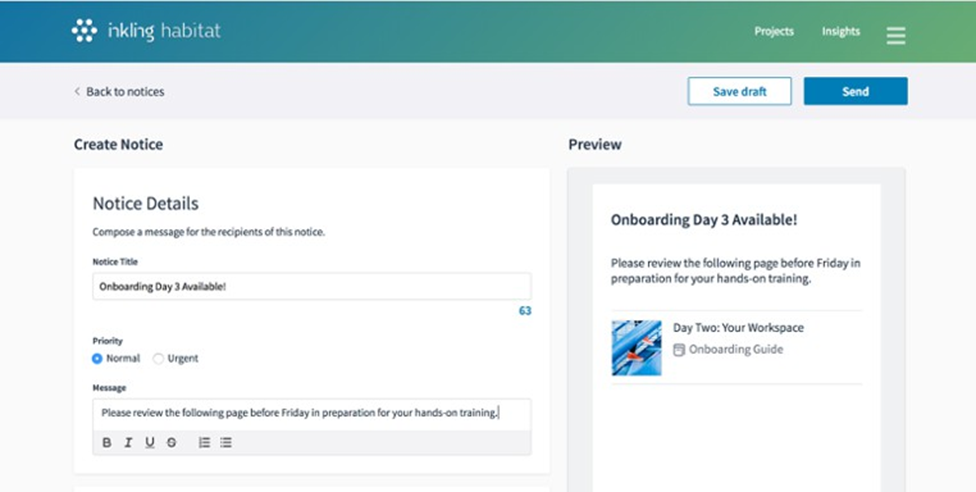The height and width of the screenshot is (492, 976).
Task: Open the hamburger menu in the header
Action: tap(895, 35)
